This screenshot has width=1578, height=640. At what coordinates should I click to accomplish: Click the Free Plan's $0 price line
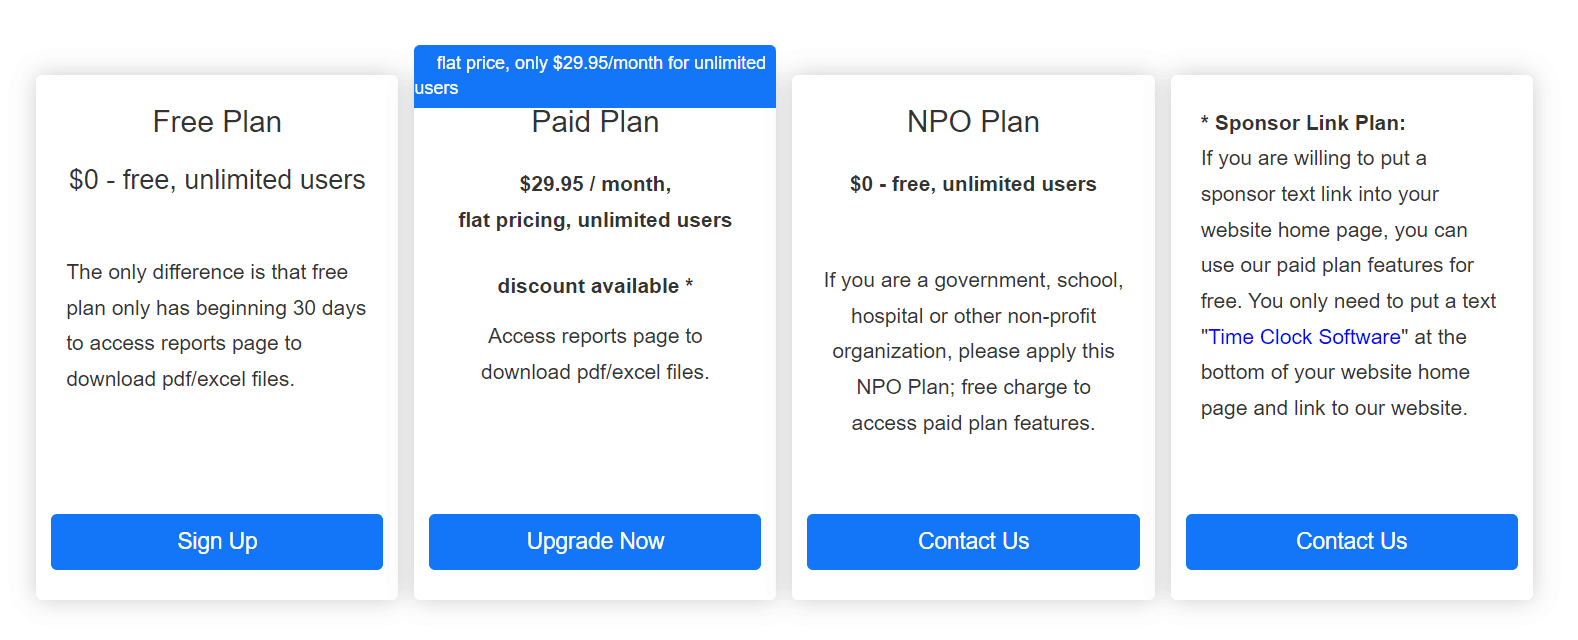pos(217,180)
